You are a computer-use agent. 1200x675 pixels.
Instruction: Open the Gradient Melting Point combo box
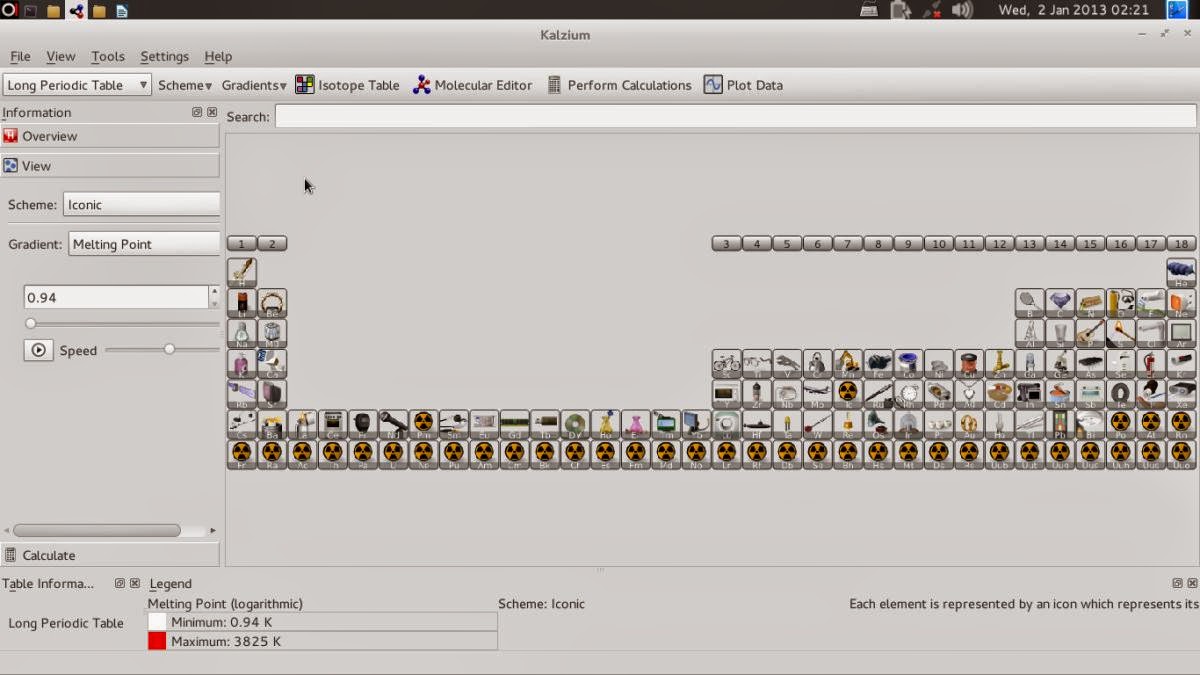click(144, 244)
